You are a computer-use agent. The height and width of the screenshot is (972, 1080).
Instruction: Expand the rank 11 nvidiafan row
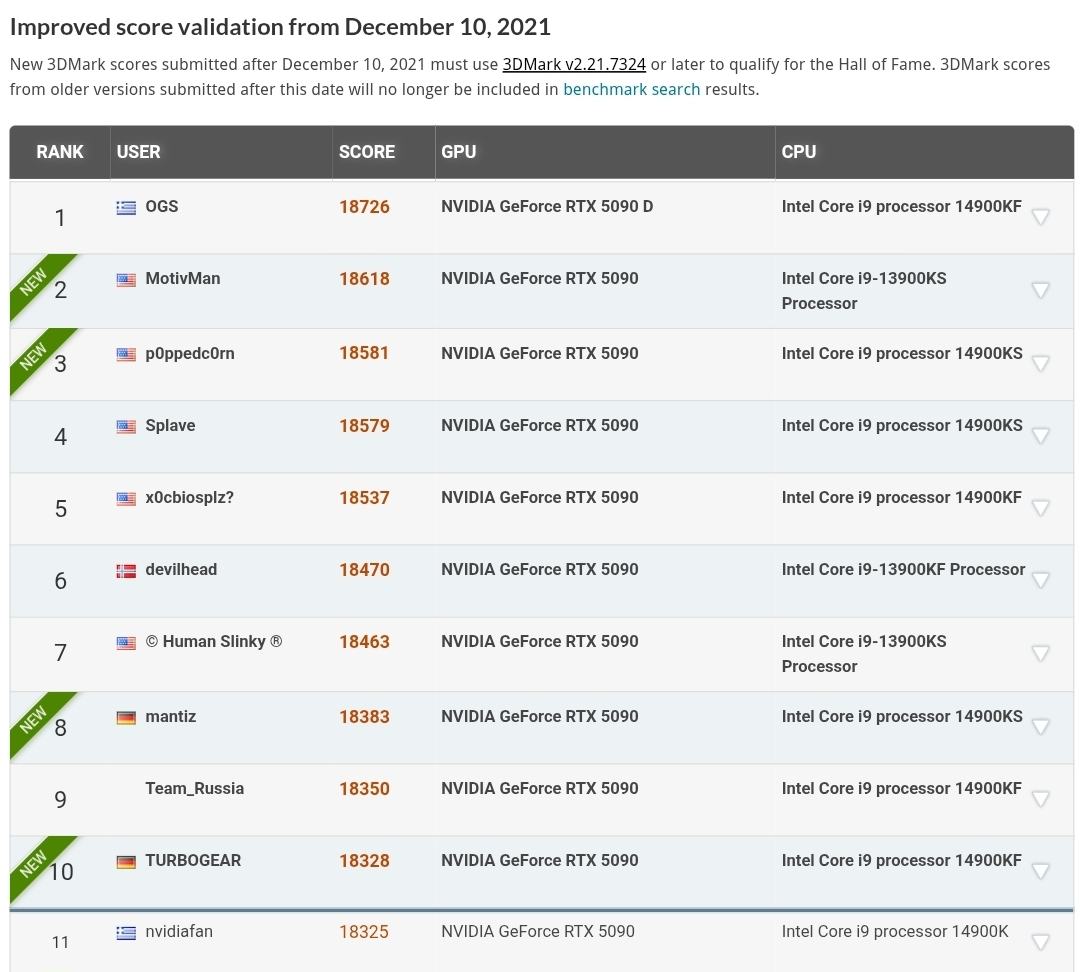tap(1040, 942)
